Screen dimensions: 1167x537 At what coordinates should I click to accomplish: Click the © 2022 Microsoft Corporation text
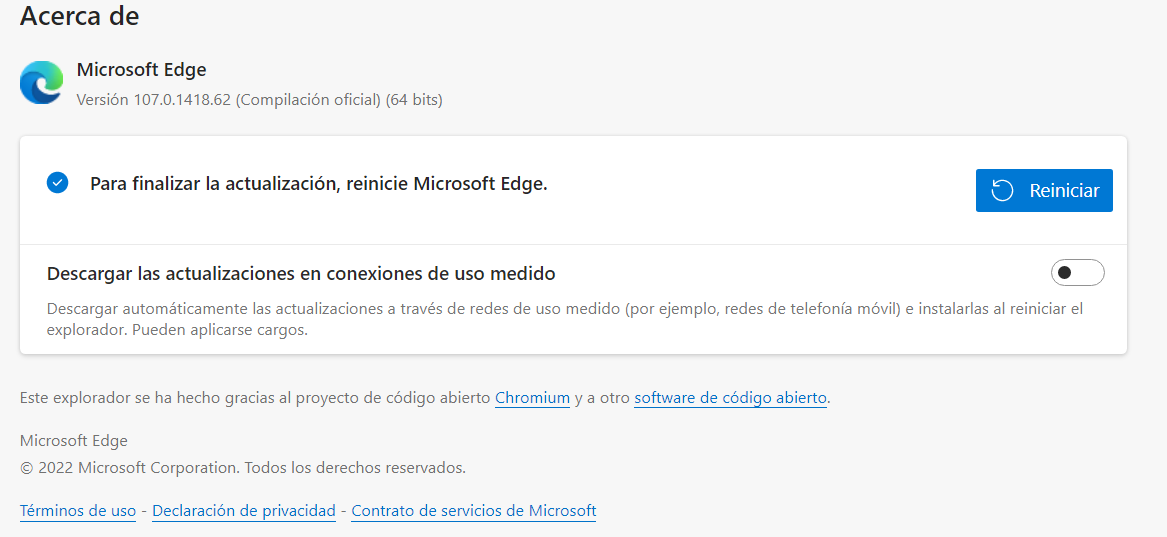(x=243, y=469)
